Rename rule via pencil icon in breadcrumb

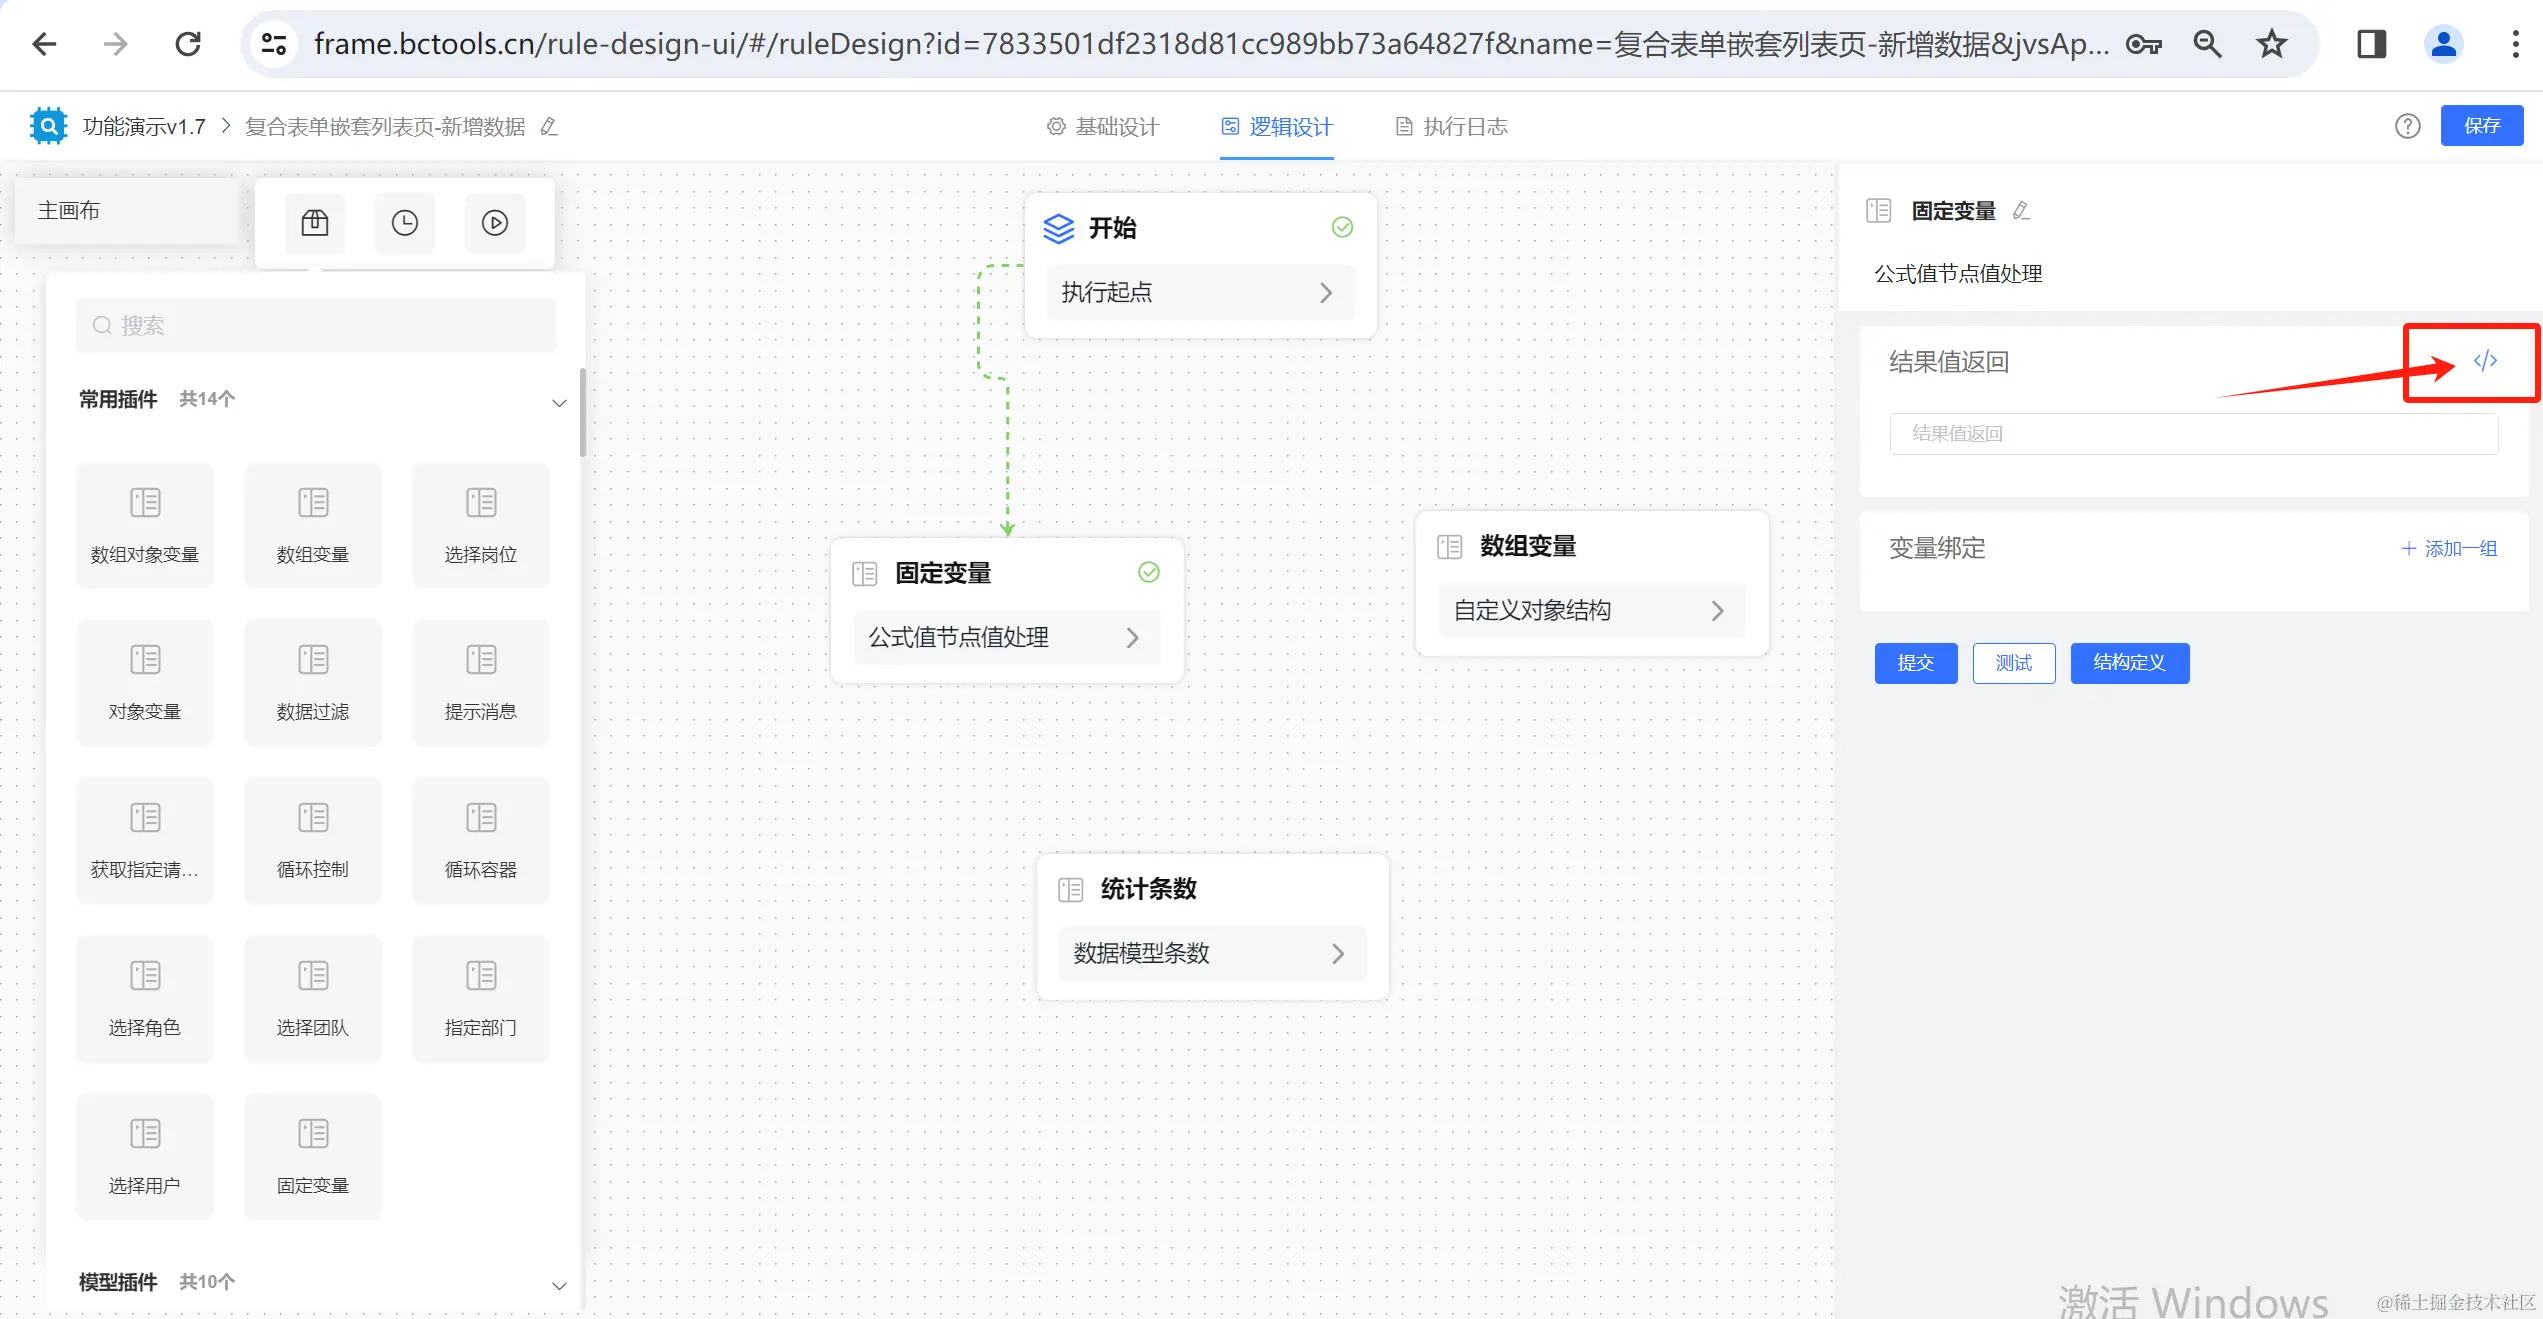(x=549, y=127)
